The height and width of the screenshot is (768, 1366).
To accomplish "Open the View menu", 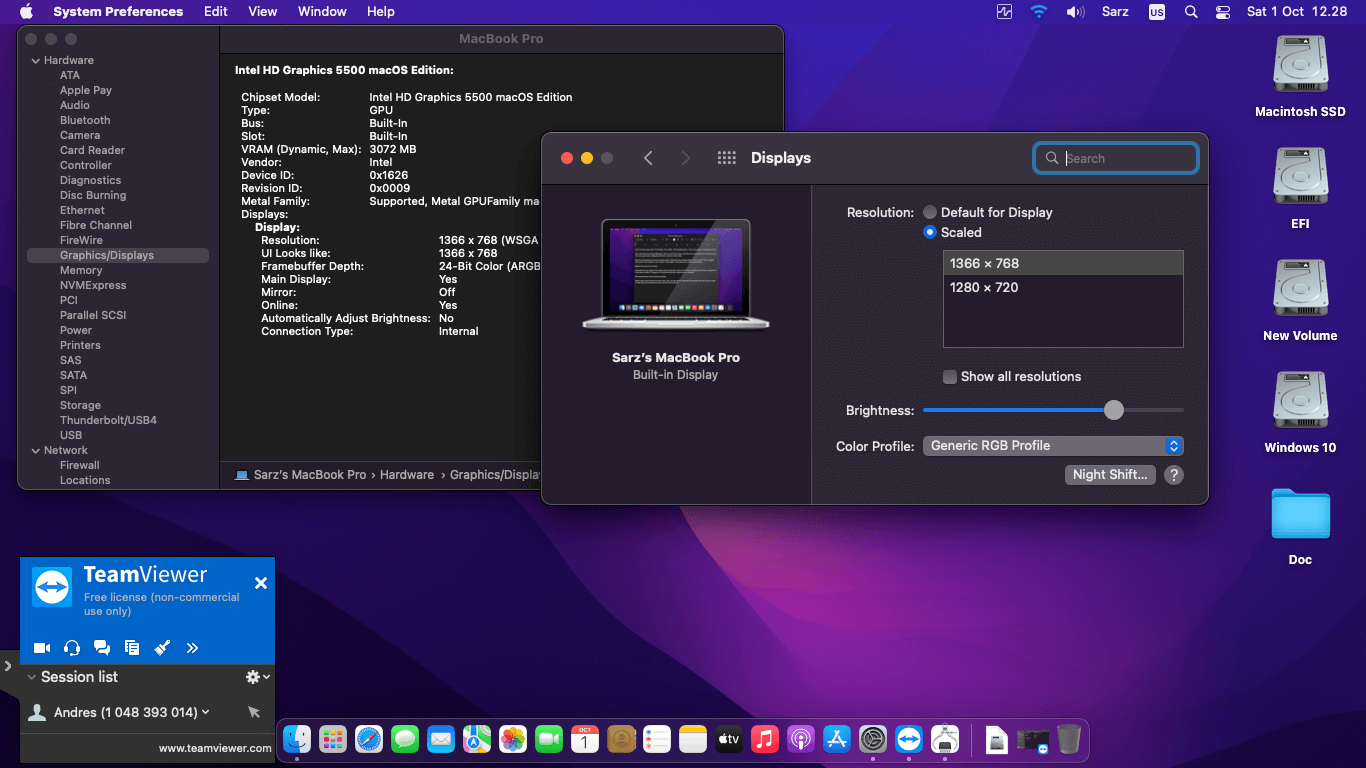I will coord(262,11).
